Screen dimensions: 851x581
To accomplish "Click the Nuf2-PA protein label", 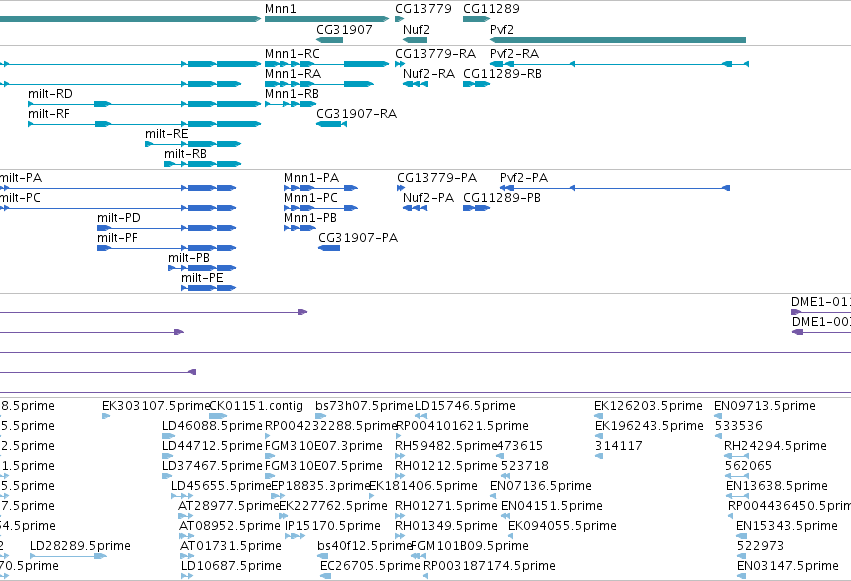I will click(428, 198).
